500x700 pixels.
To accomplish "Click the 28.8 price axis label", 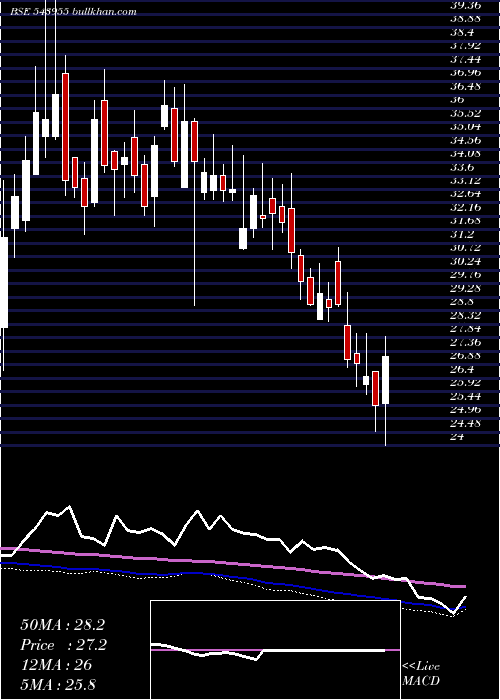I will coord(462,302).
